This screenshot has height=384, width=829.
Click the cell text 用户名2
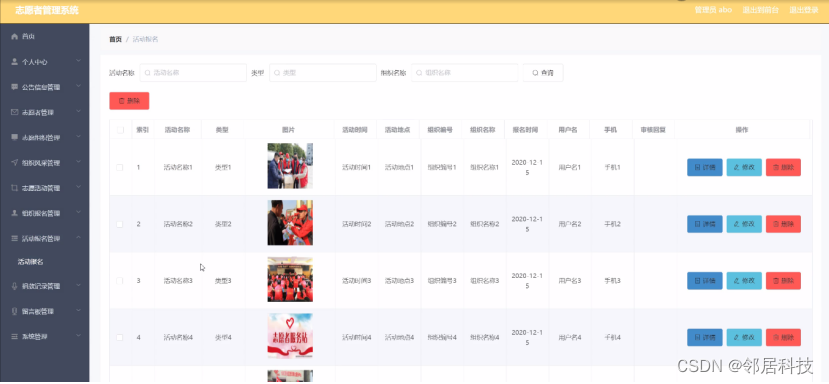point(569,224)
